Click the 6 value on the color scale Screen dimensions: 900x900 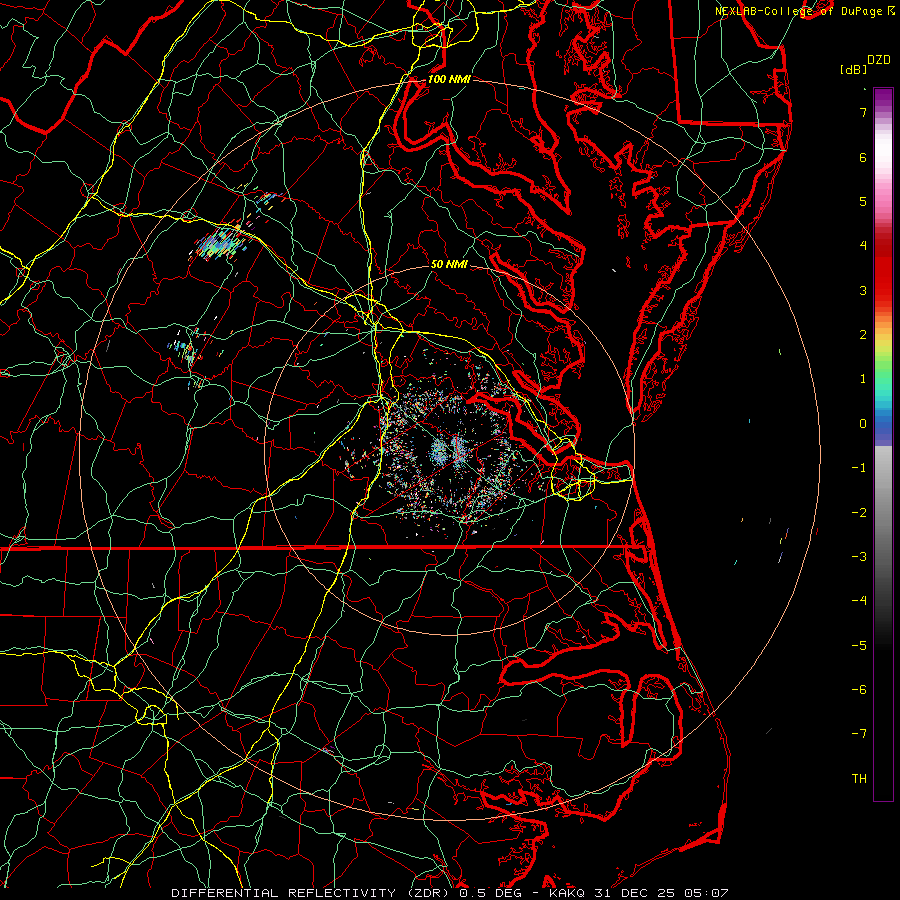pyautogui.click(x=863, y=157)
